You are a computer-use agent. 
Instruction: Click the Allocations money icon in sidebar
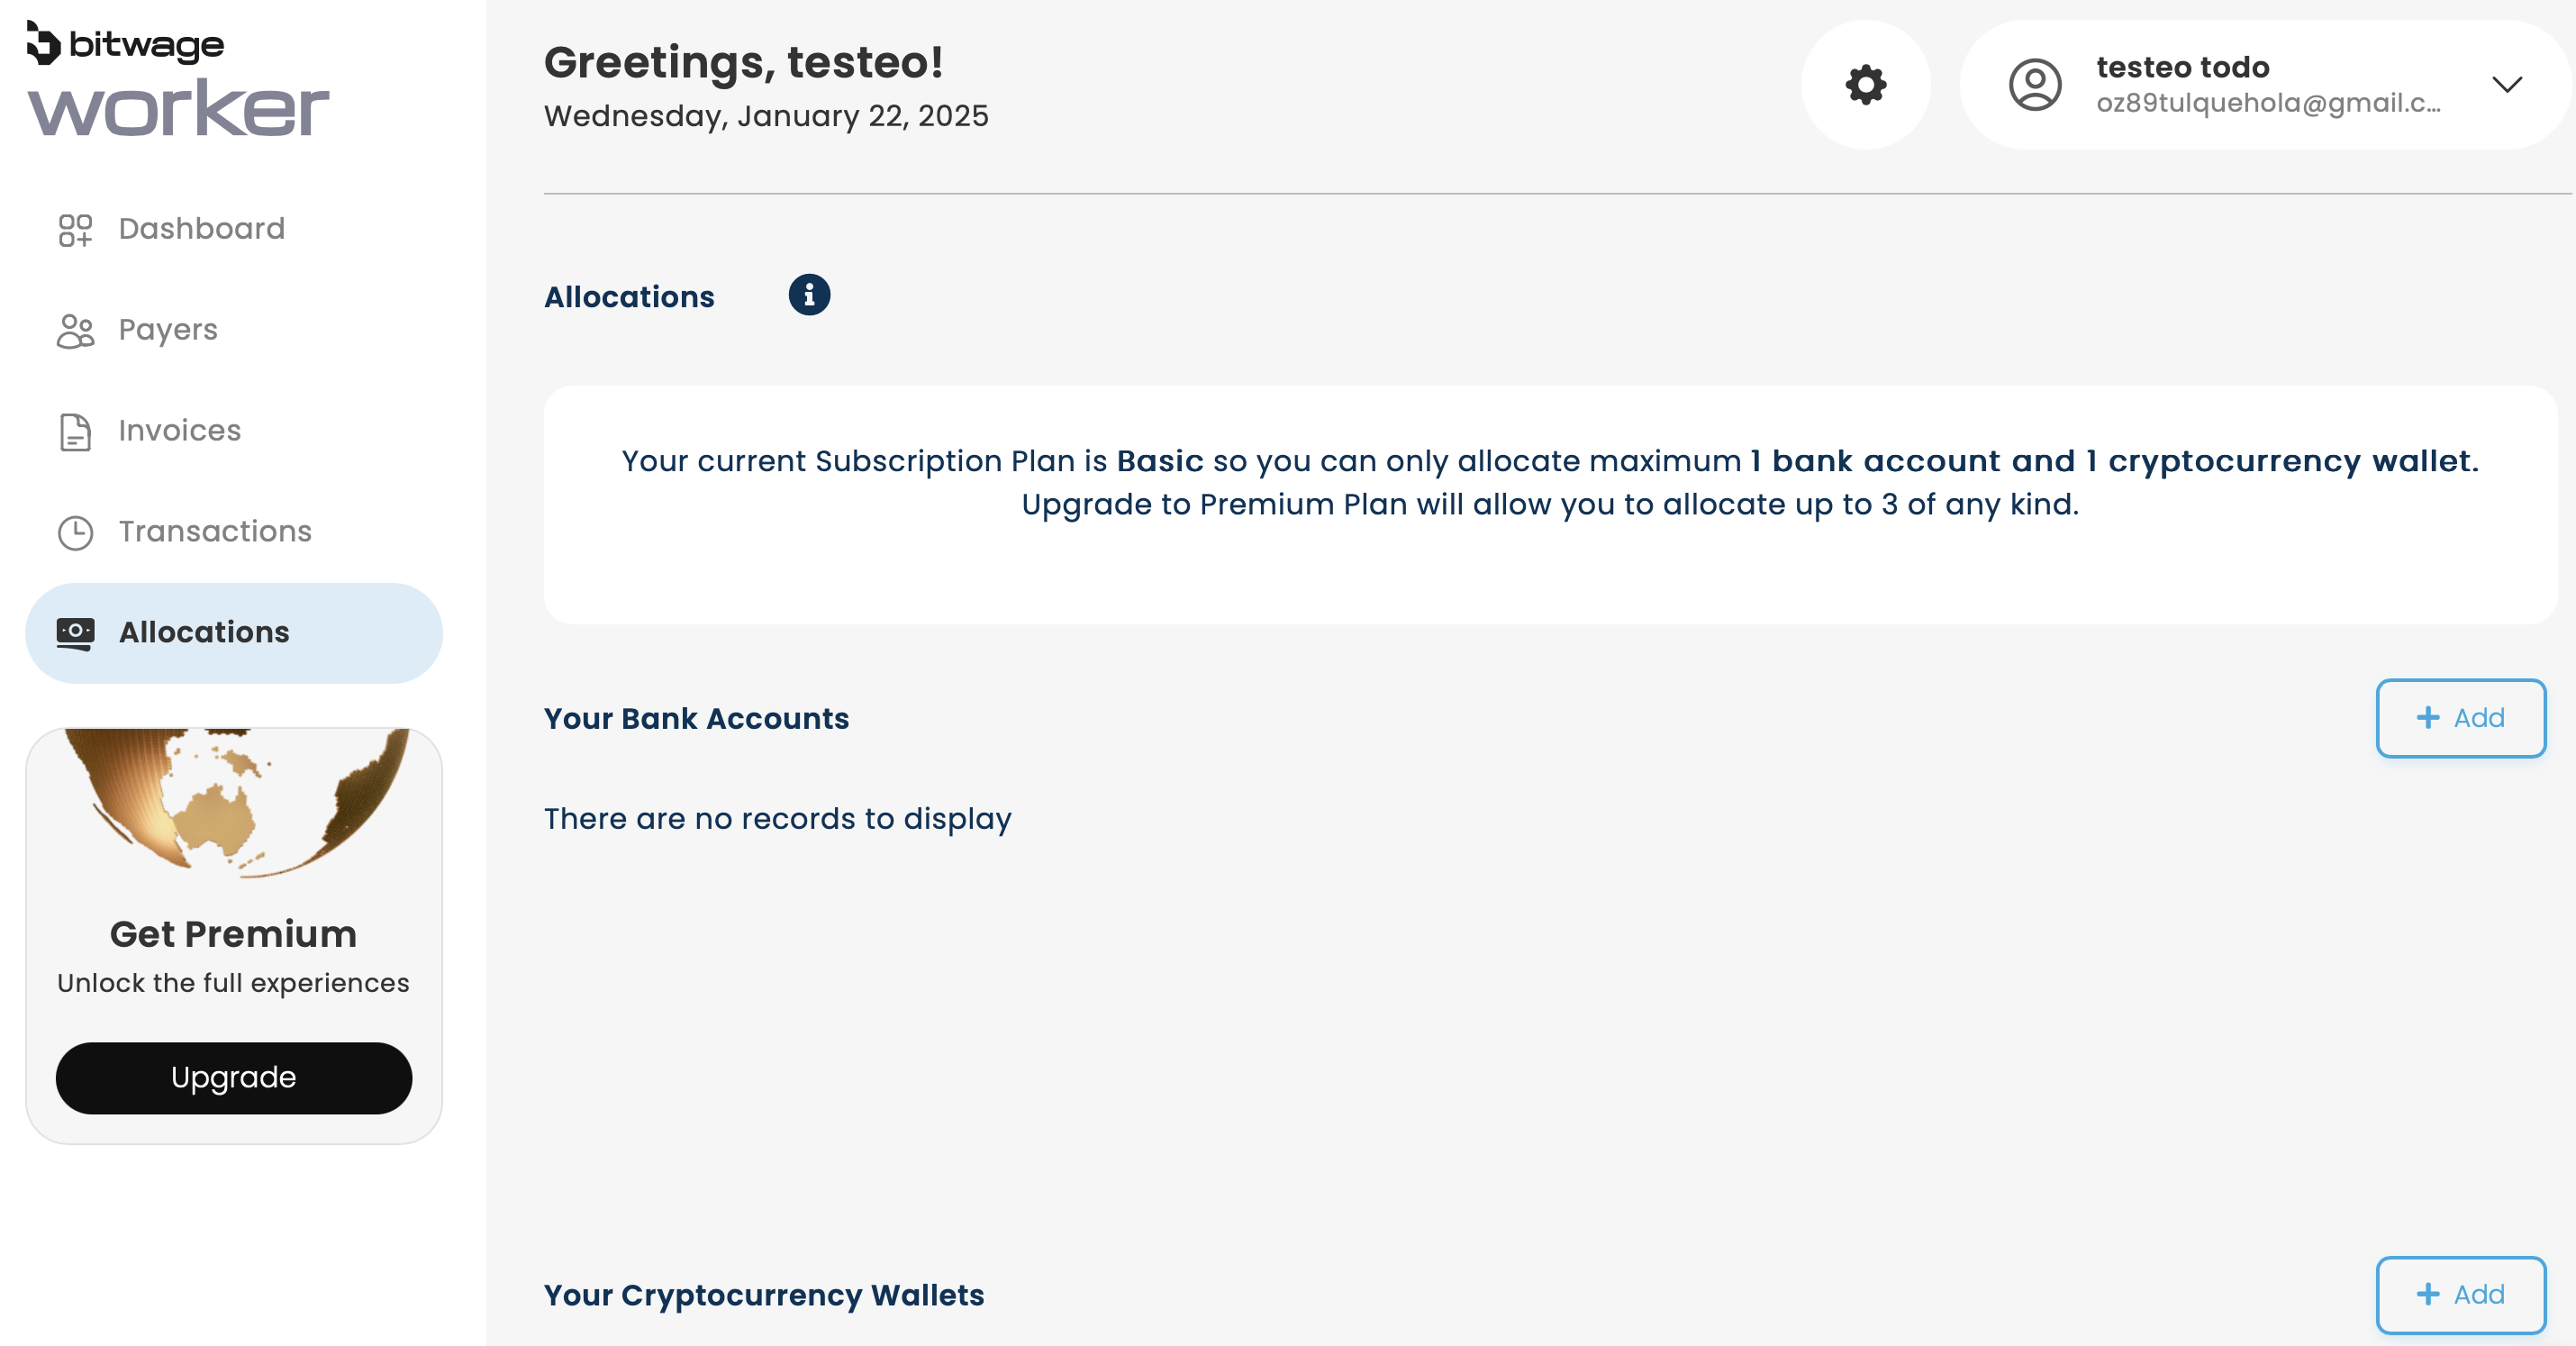pos(75,633)
